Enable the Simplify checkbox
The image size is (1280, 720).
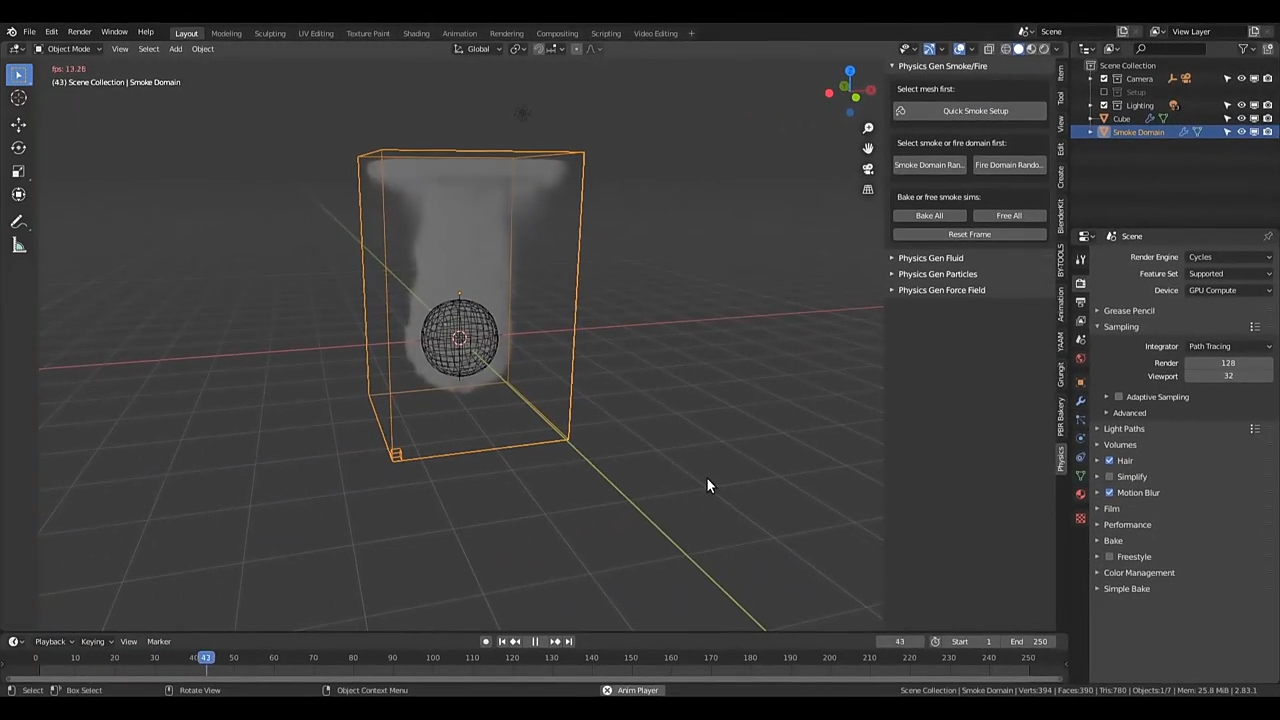coord(1109,477)
